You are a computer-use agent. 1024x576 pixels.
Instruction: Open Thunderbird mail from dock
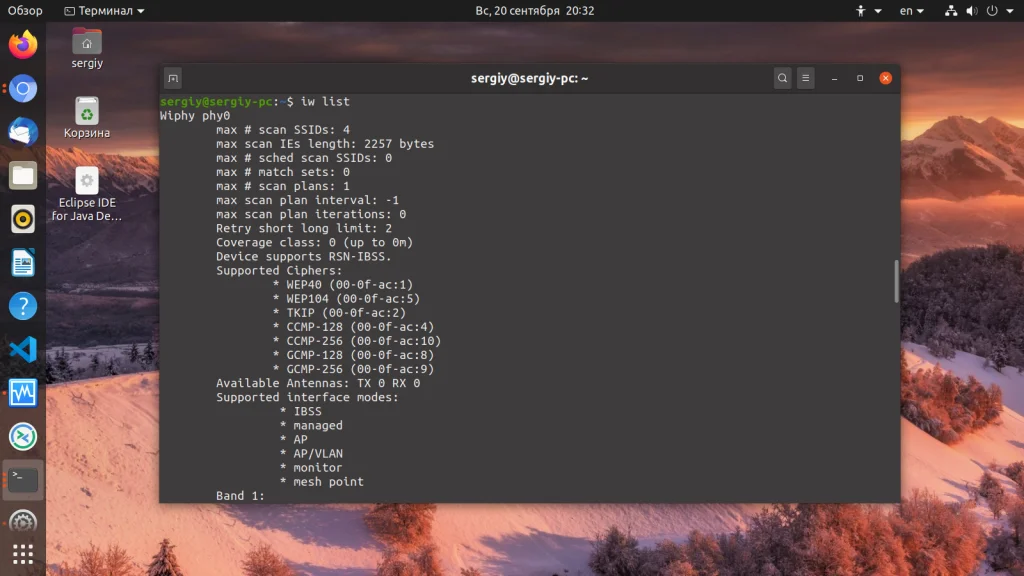pyautogui.click(x=23, y=132)
